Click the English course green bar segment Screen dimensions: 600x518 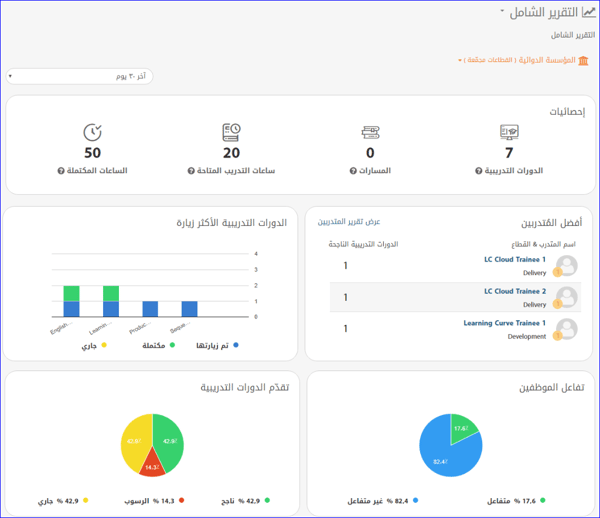click(71, 294)
